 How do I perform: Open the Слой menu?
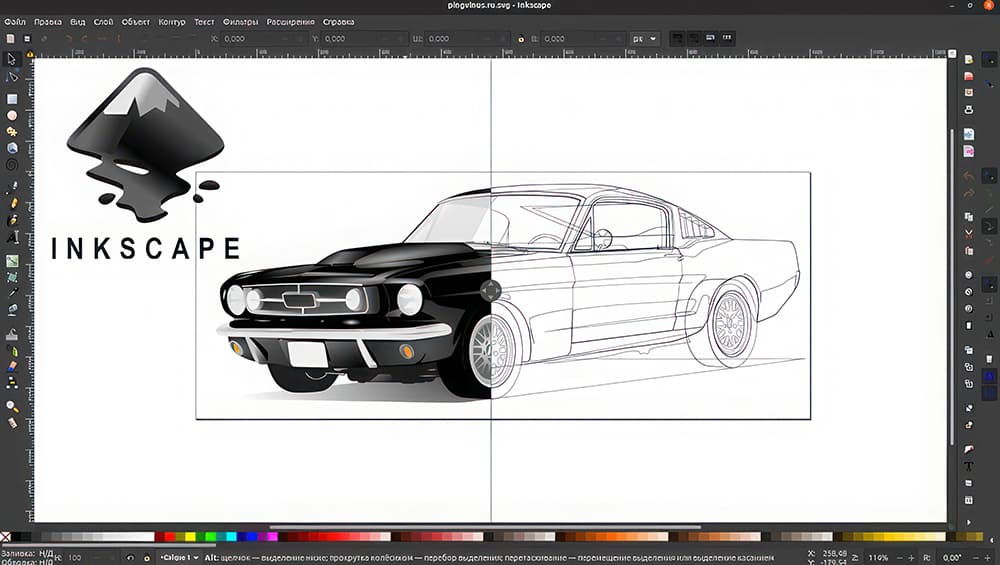pos(103,22)
